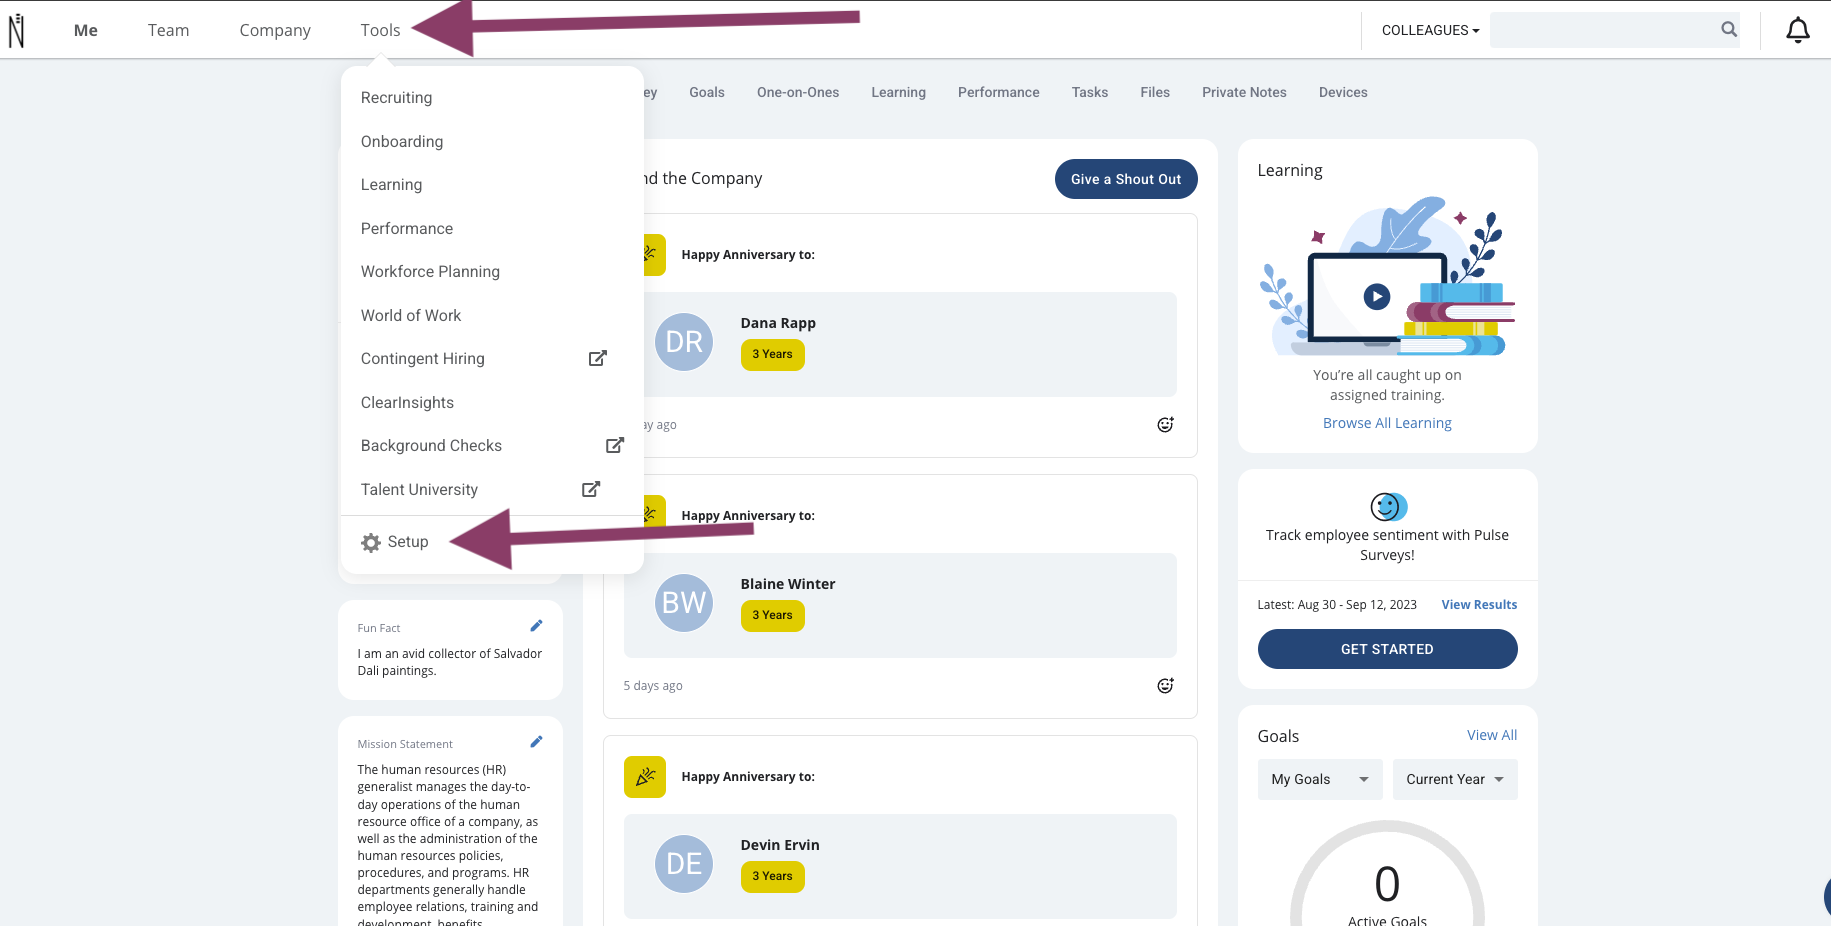This screenshot has width=1831, height=926.
Task: Click the search magnifier icon
Action: pos(1728,30)
